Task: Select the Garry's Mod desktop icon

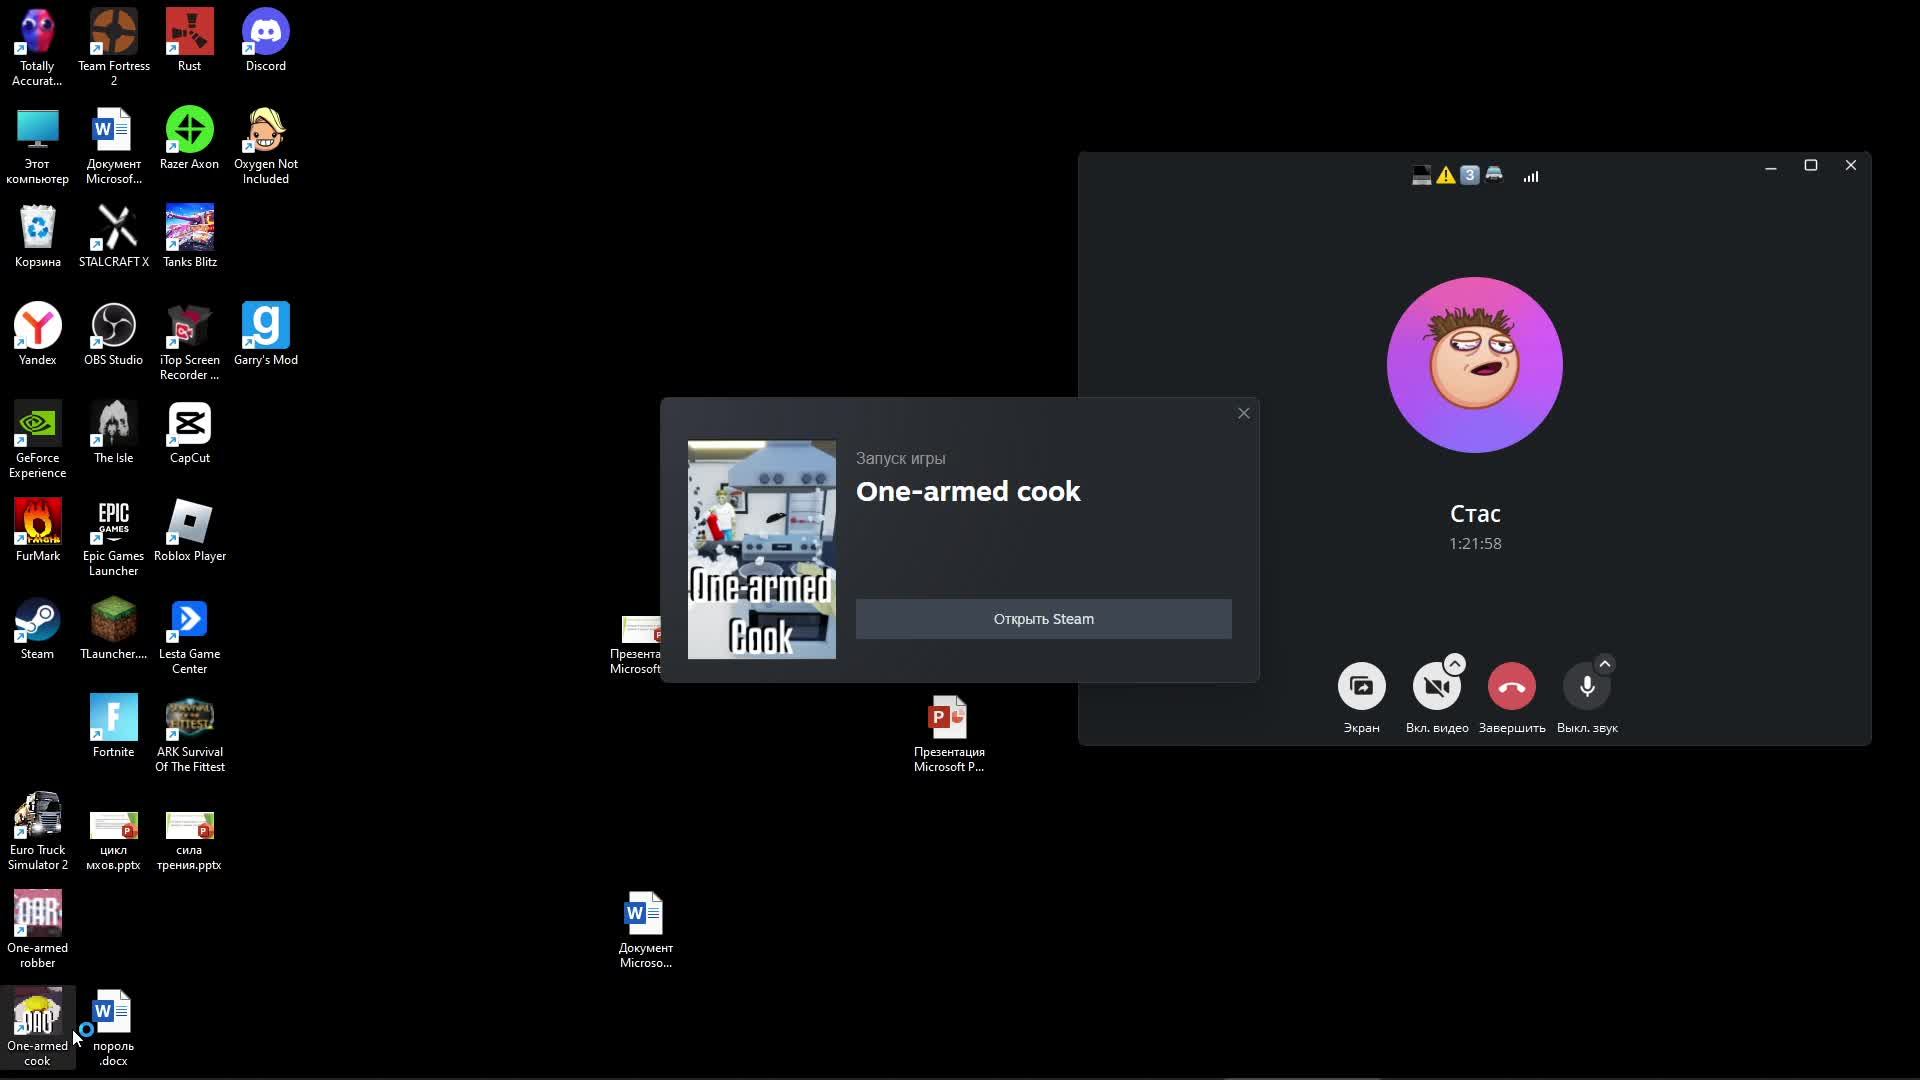Action: point(265,328)
